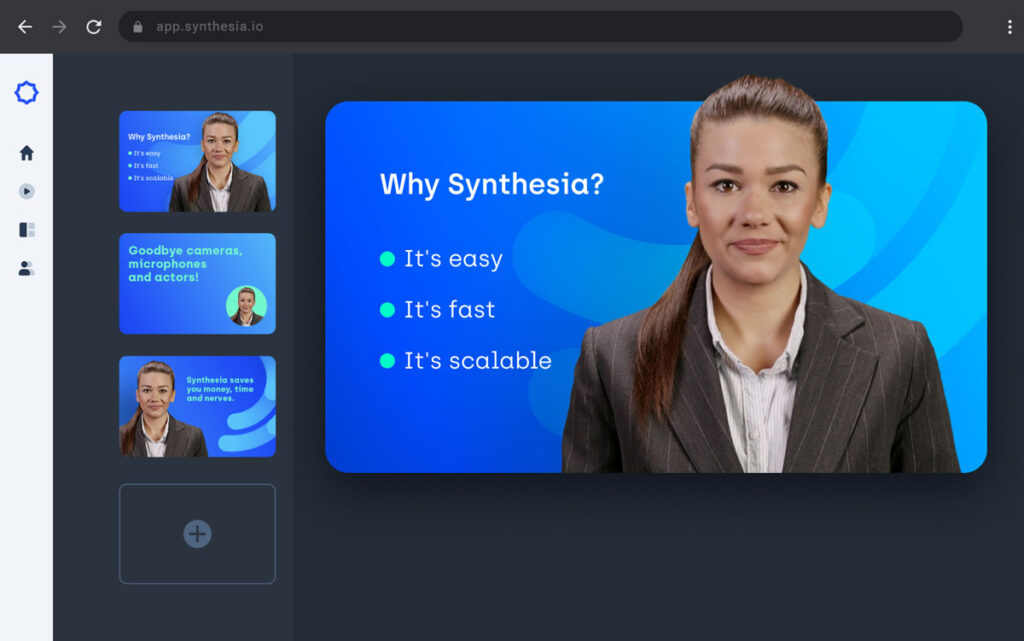Image resolution: width=1024 pixels, height=641 pixels.
Task: Select the "Synthesia saves you money" slide thumbnail
Action: tap(197, 406)
